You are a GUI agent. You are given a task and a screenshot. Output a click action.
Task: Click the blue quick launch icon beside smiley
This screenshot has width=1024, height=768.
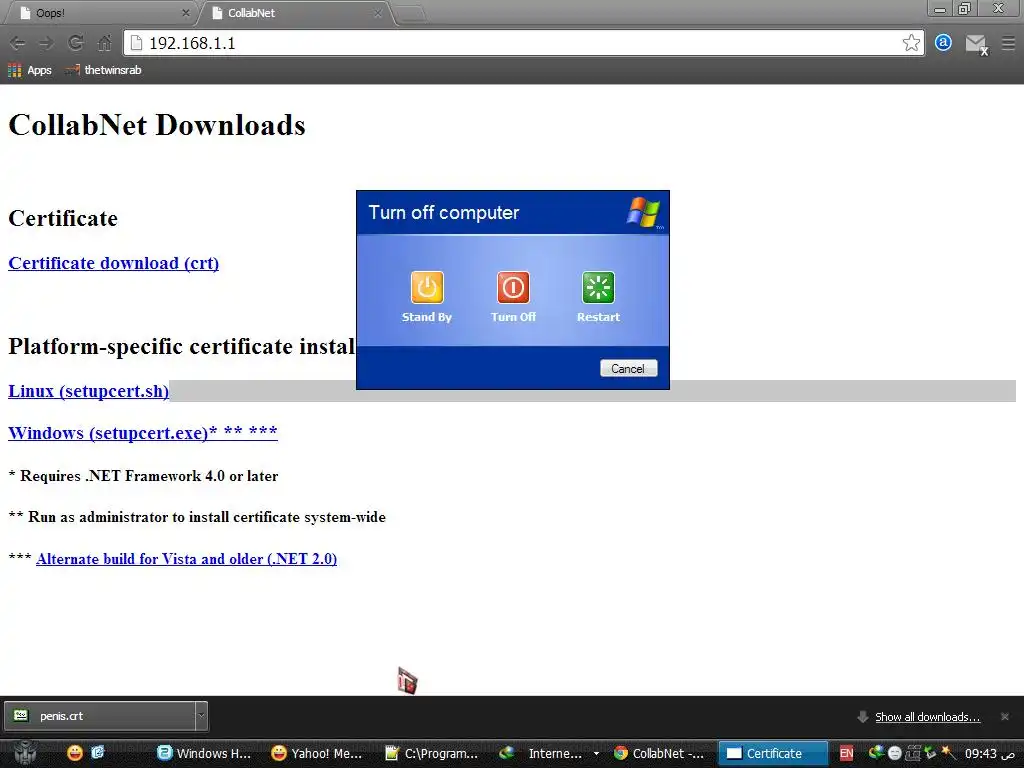point(97,753)
